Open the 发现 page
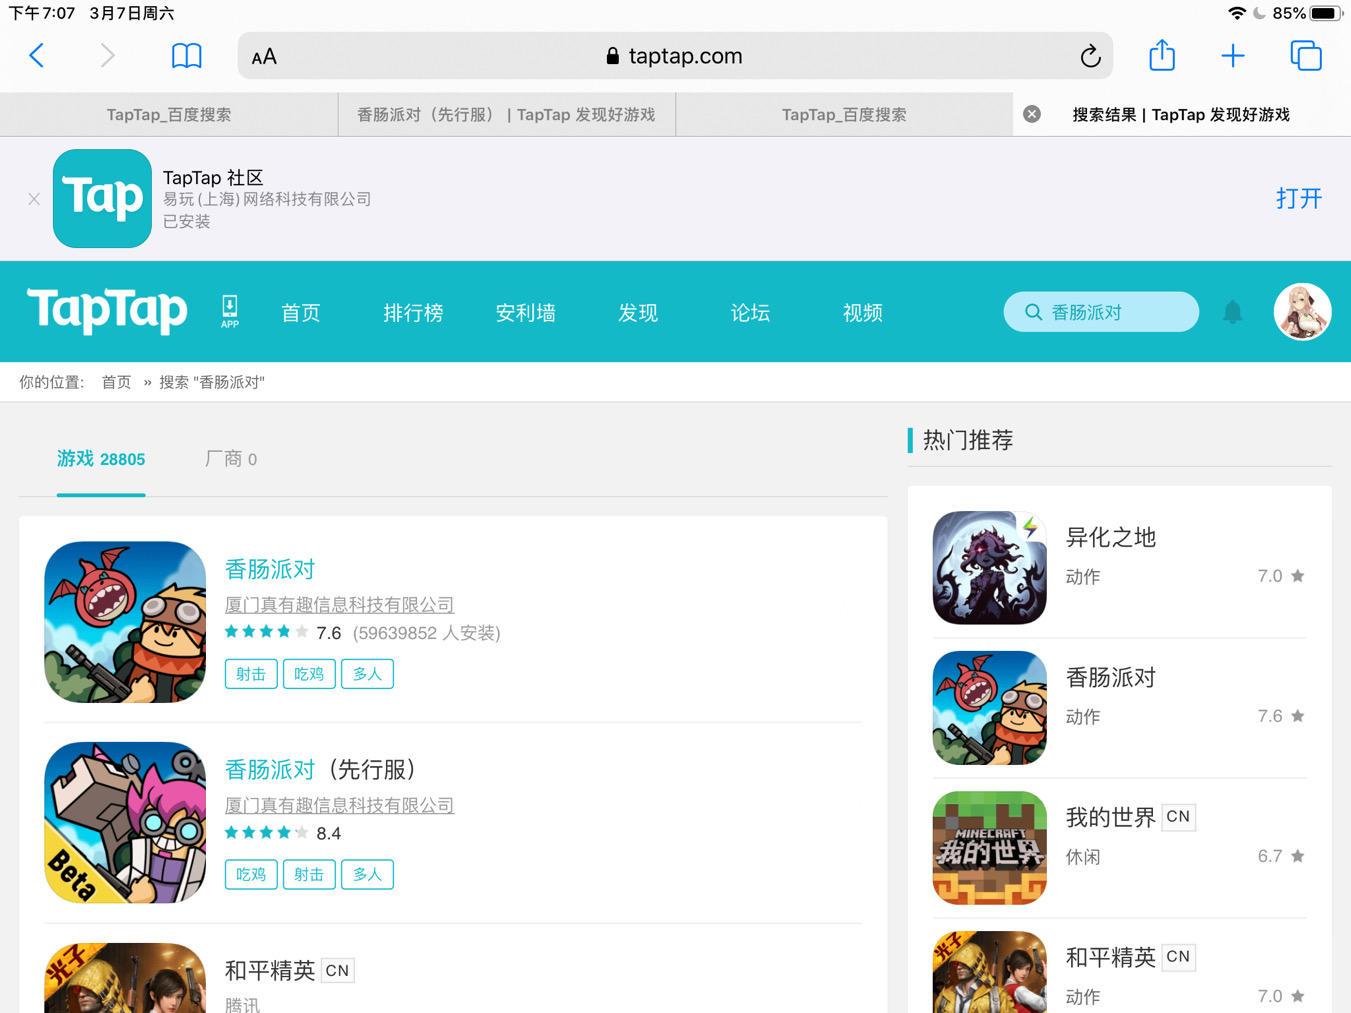1351x1013 pixels. tap(638, 313)
